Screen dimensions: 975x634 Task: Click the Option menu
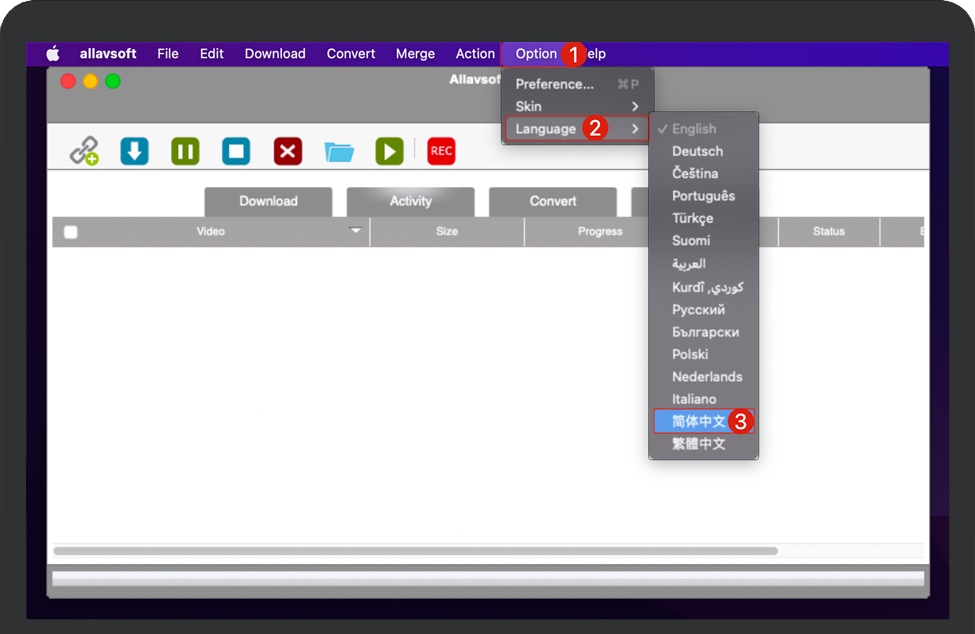coord(536,53)
